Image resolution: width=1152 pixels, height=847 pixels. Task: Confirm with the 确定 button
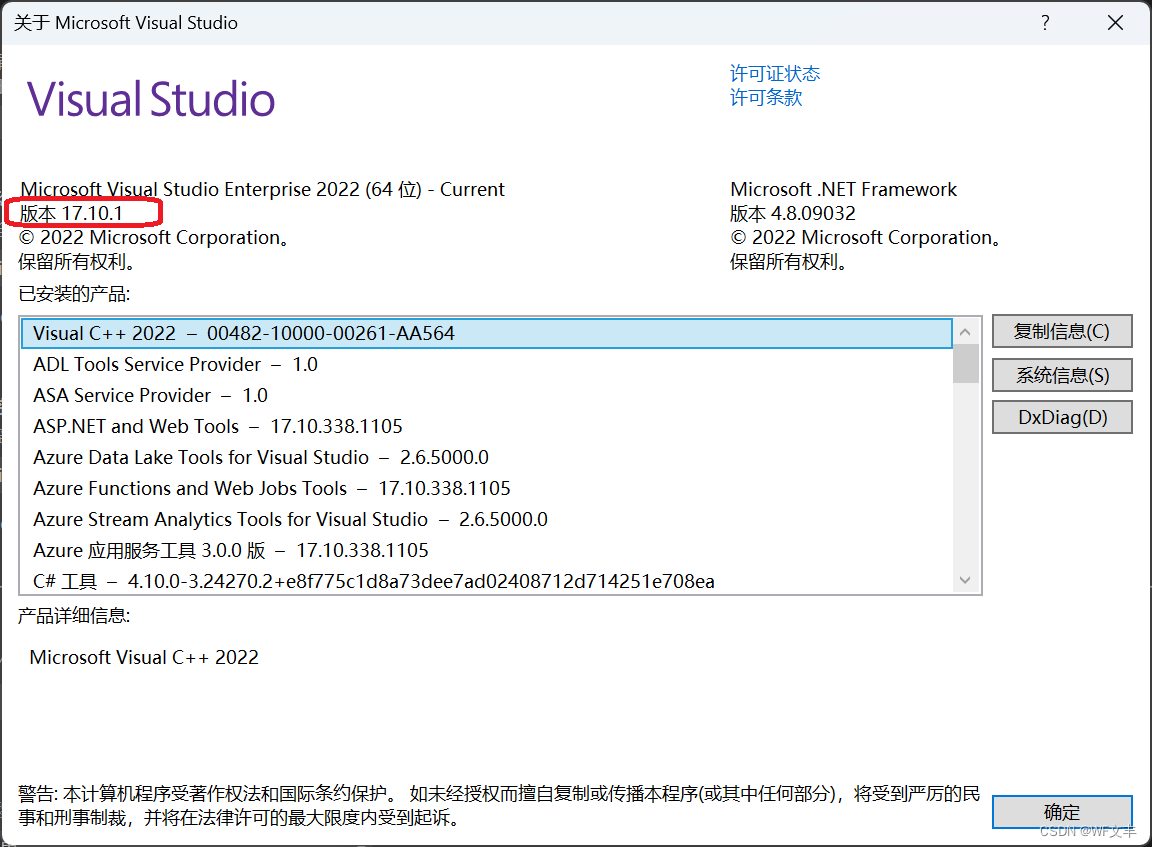pos(1062,812)
